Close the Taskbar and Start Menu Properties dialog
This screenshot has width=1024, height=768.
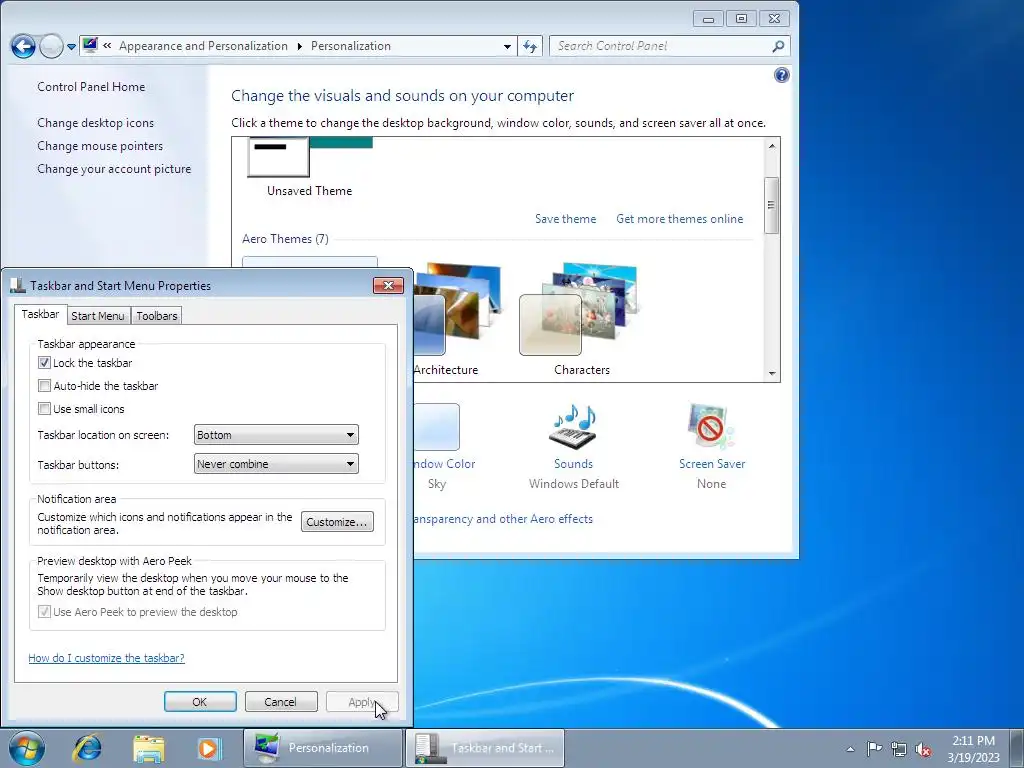pos(389,285)
